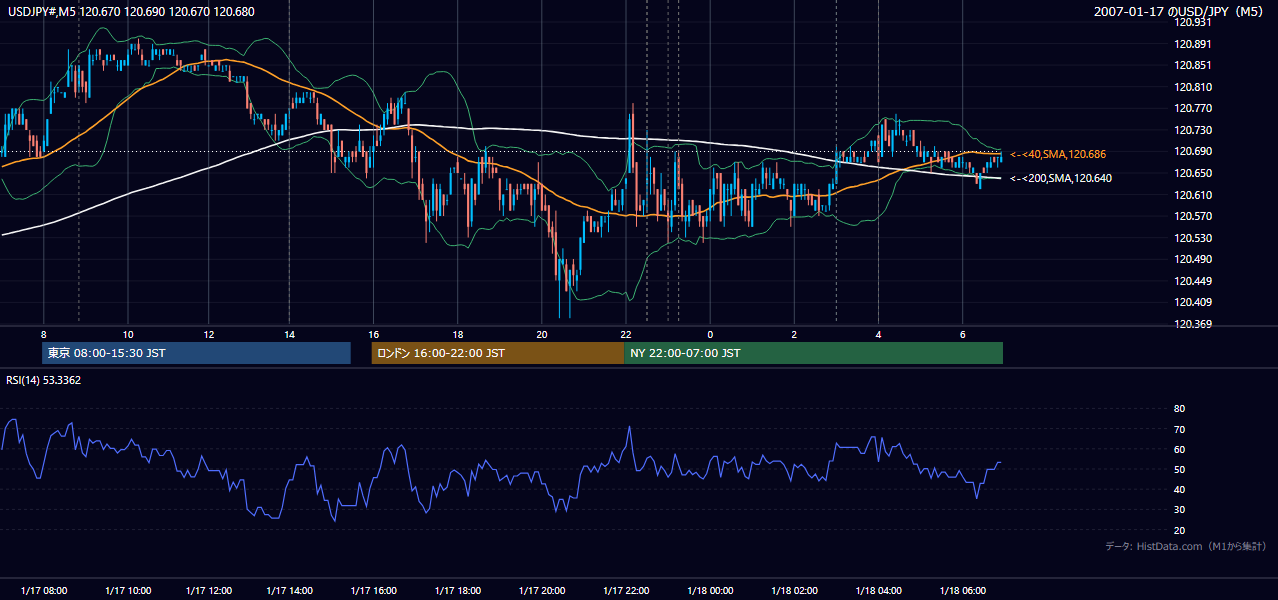1278x600 pixels.
Task: Click the 40 SMA 120.686 label
Action: (1058, 154)
